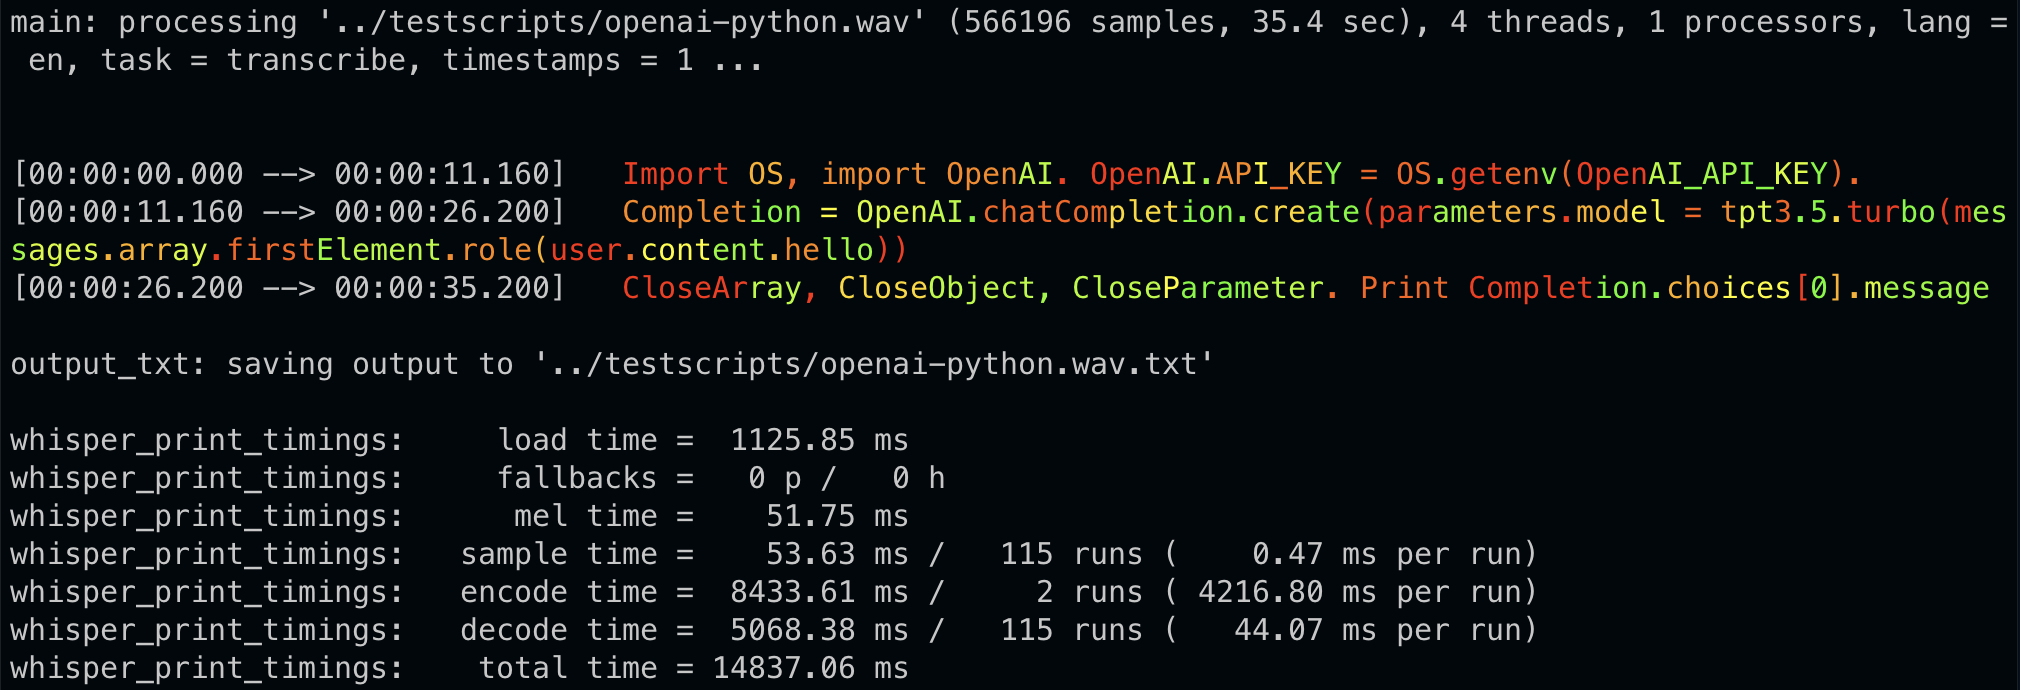
Task: Click '44.07 ms per run' on the decode row
Action: (x=1378, y=630)
